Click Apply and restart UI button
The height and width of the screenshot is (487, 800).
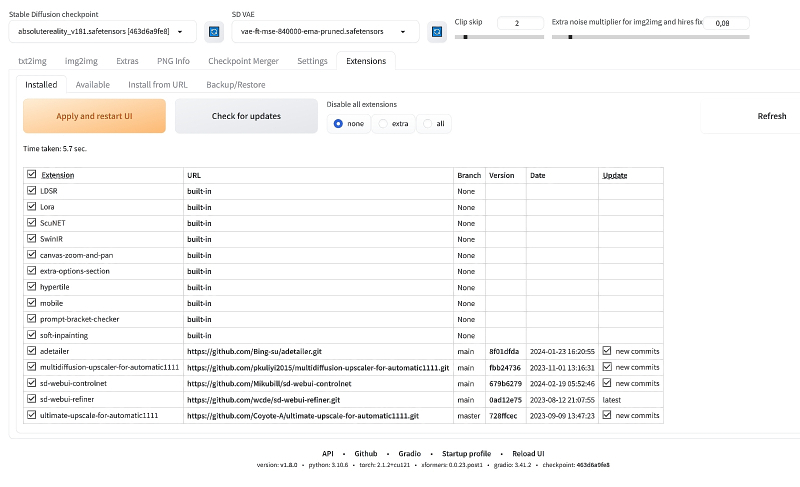pos(95,116)
